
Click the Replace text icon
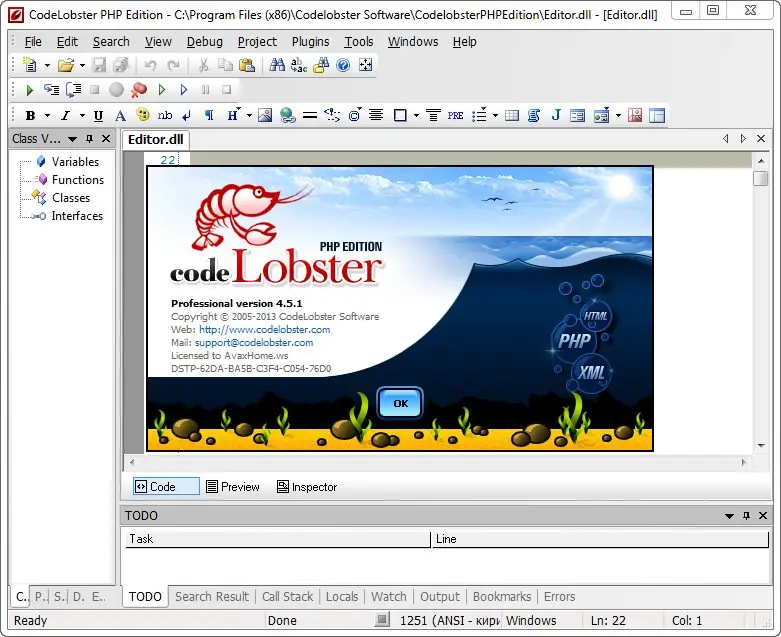299,65
